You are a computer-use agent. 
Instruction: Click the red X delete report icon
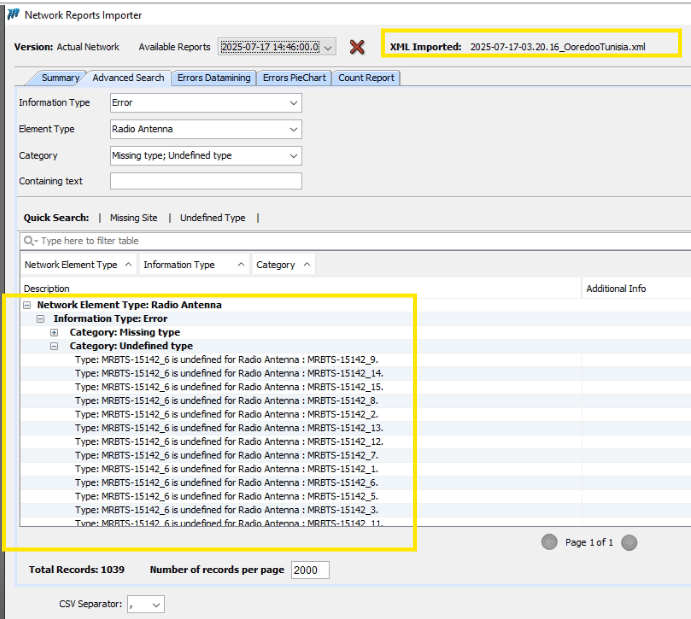pos(357,47)
